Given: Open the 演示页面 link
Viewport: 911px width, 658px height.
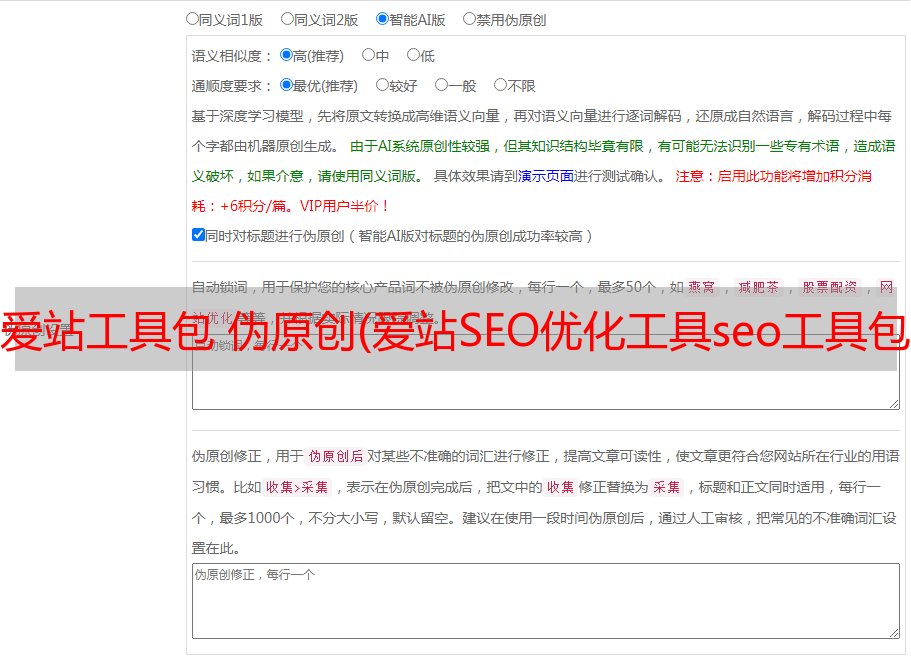Looking at the screenshot, I should 546,176.
